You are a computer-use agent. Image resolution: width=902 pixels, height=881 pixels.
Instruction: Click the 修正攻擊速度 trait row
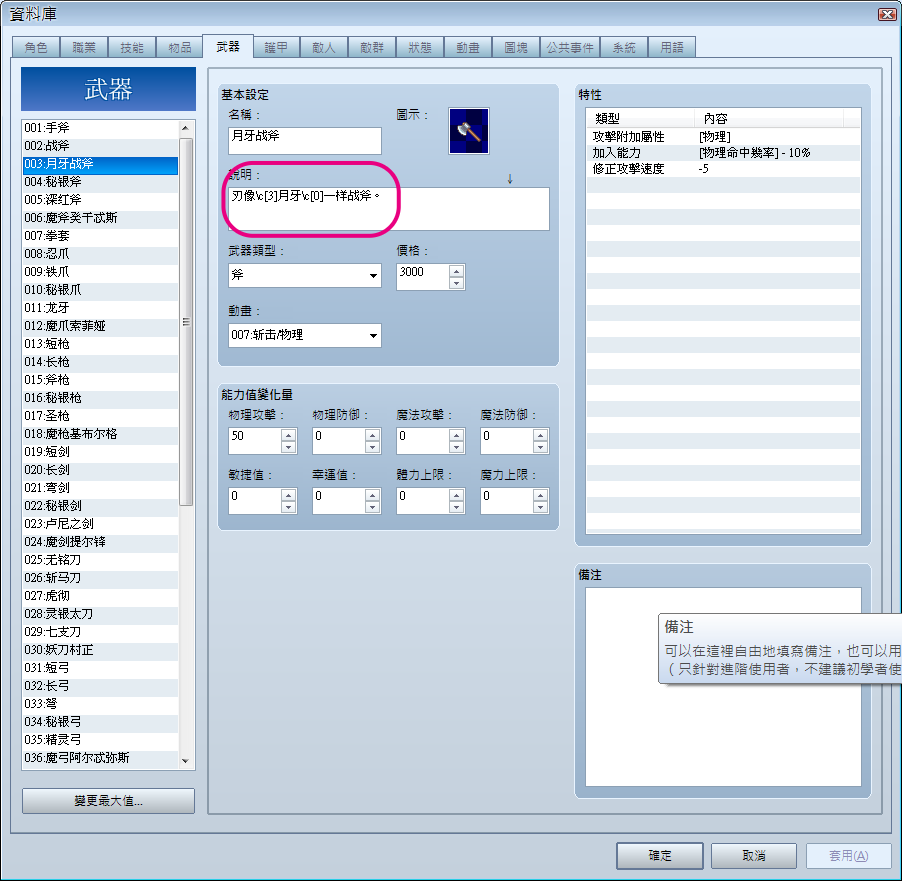point(723,169)
